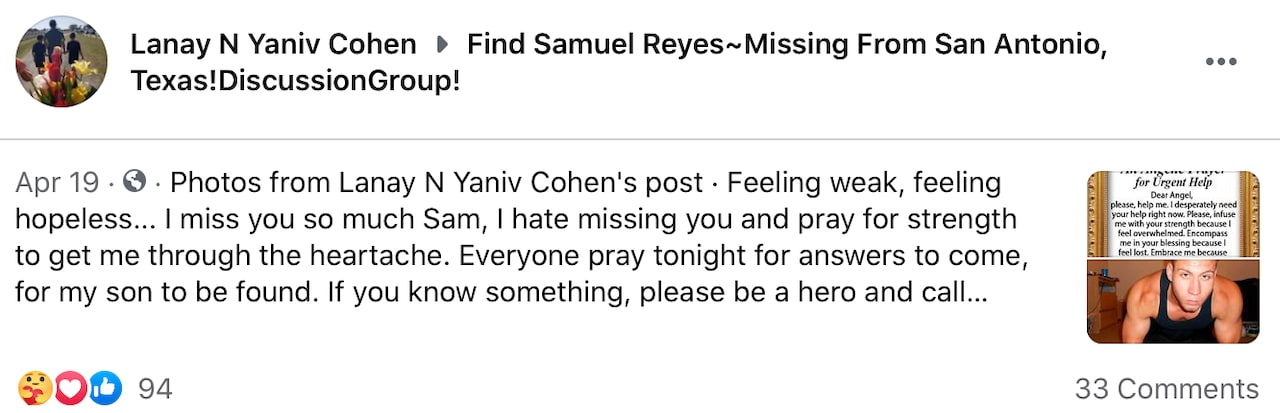Click the Apr 19 post timestamp

pyautogui.click(x=57, y=184)
